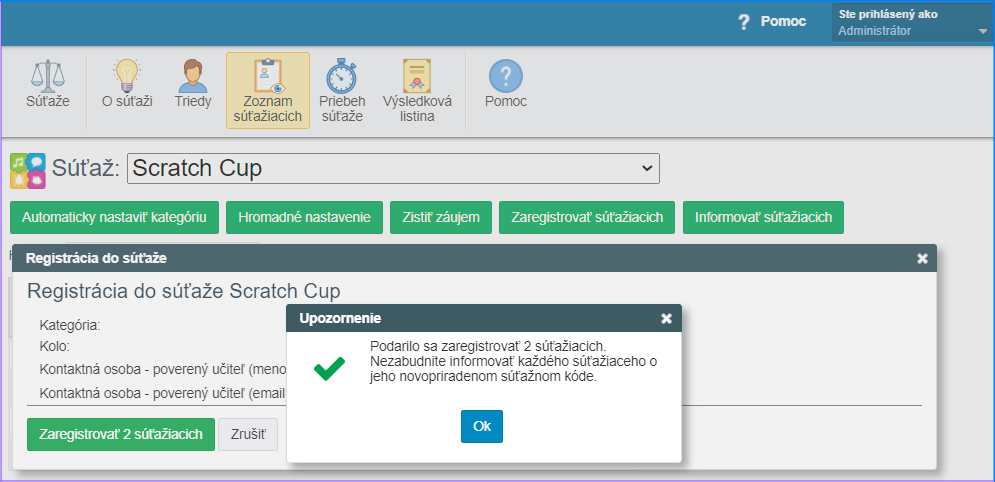Click Upozornenie dialog title
995x482 pixels.
(340, 318)
